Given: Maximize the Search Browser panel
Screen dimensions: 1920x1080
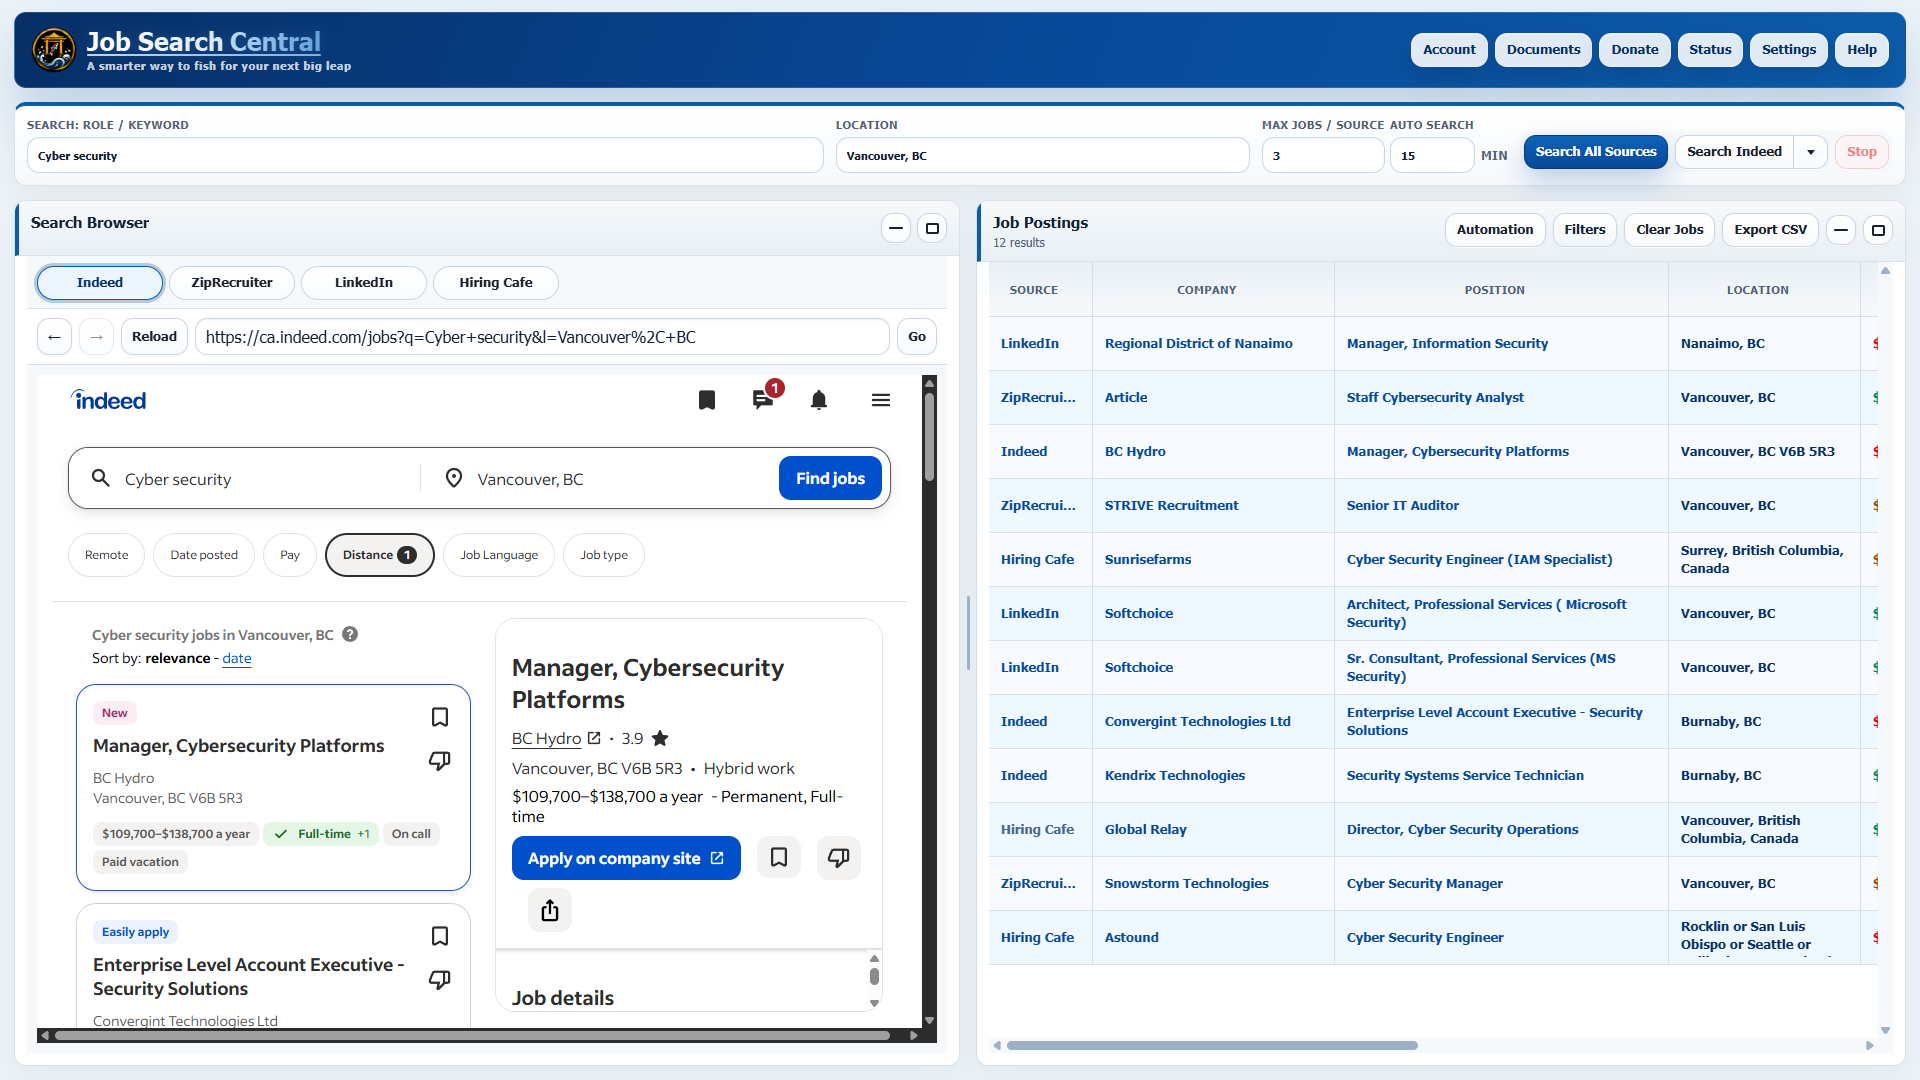Looking at the screenshot, I should tap(932, 228).
